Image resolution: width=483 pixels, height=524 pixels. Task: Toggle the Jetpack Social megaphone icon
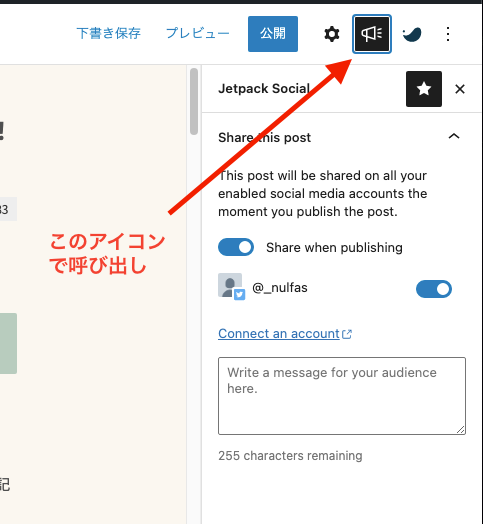coord(372,34)
